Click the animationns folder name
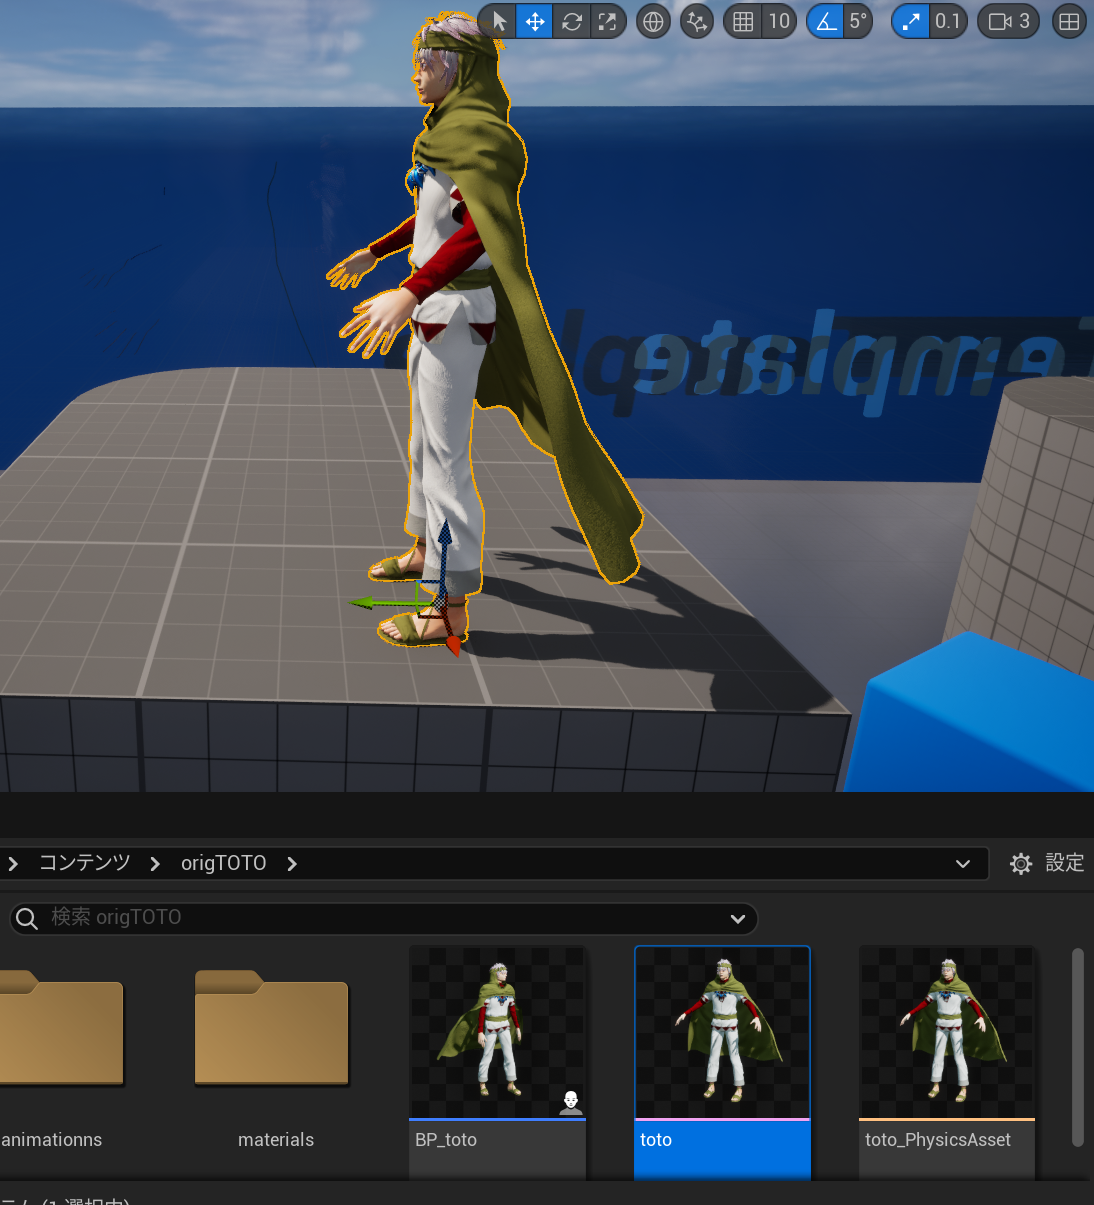 pos(51,1140)
